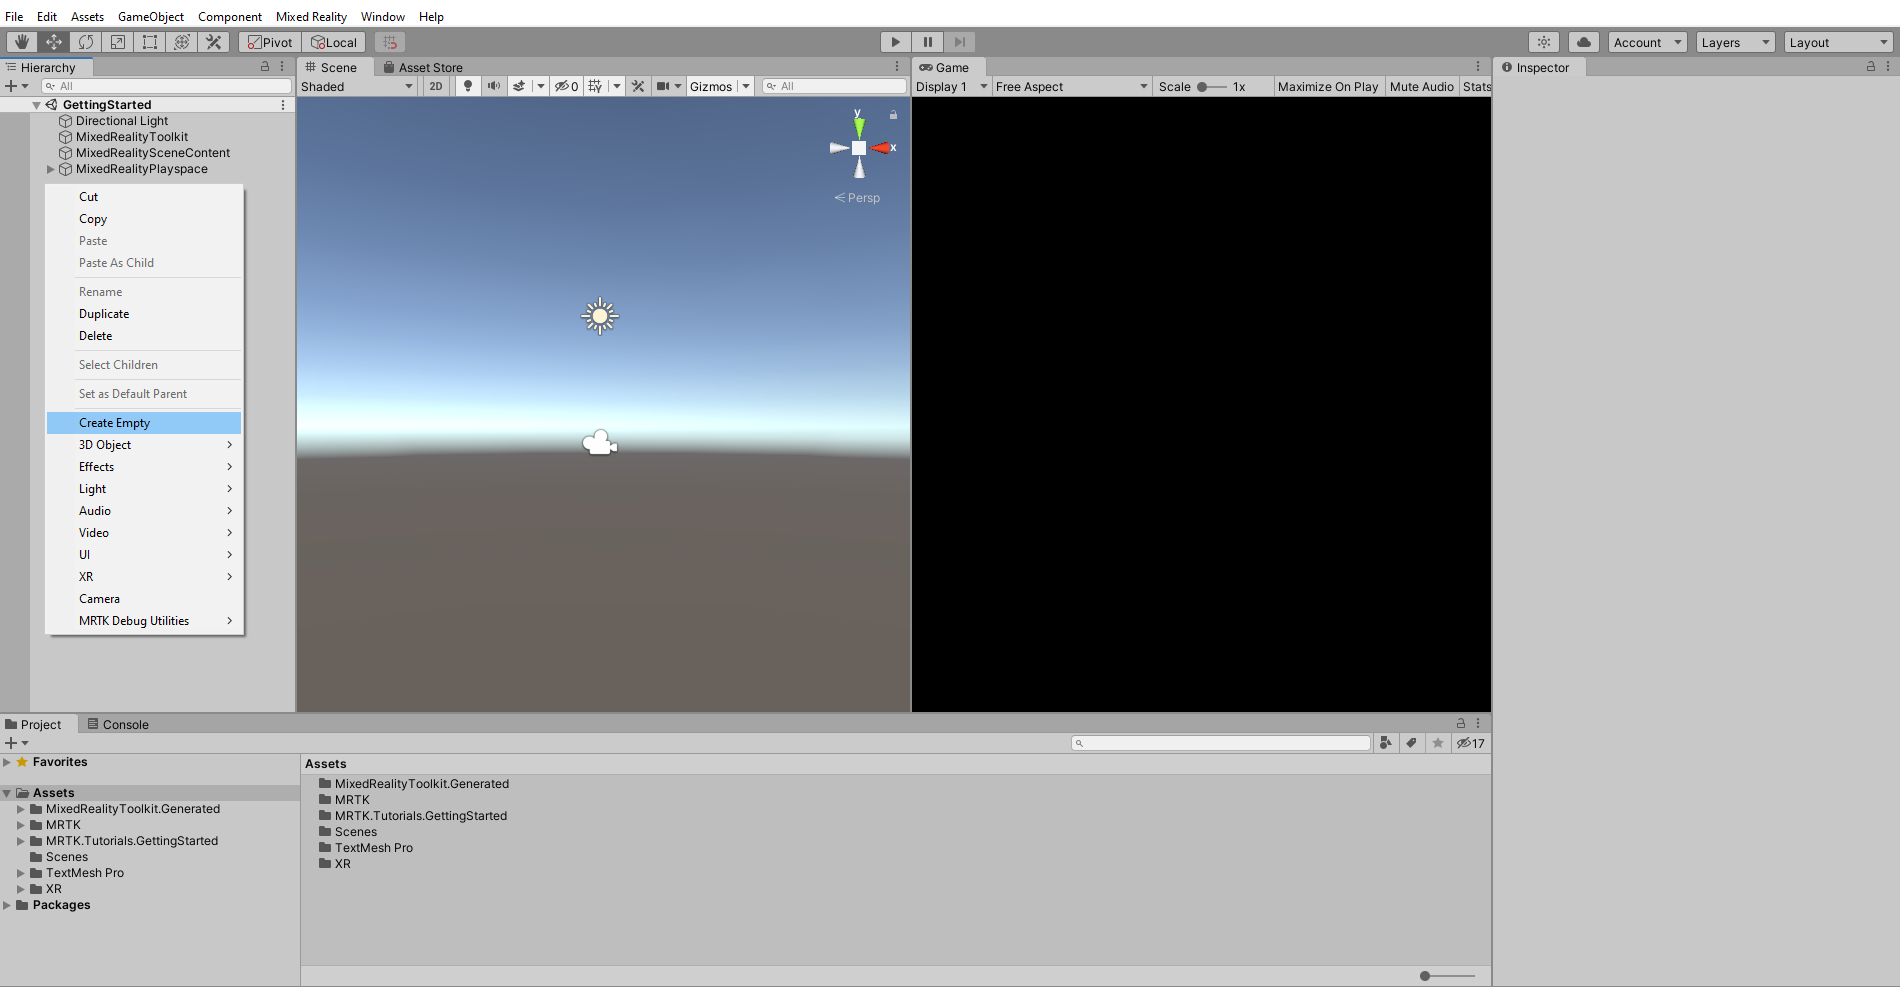Adjust Game view Scale slider
The width and height of the screenshot is (1900, 987).
pyautogui.click(x=1212, y=87)
